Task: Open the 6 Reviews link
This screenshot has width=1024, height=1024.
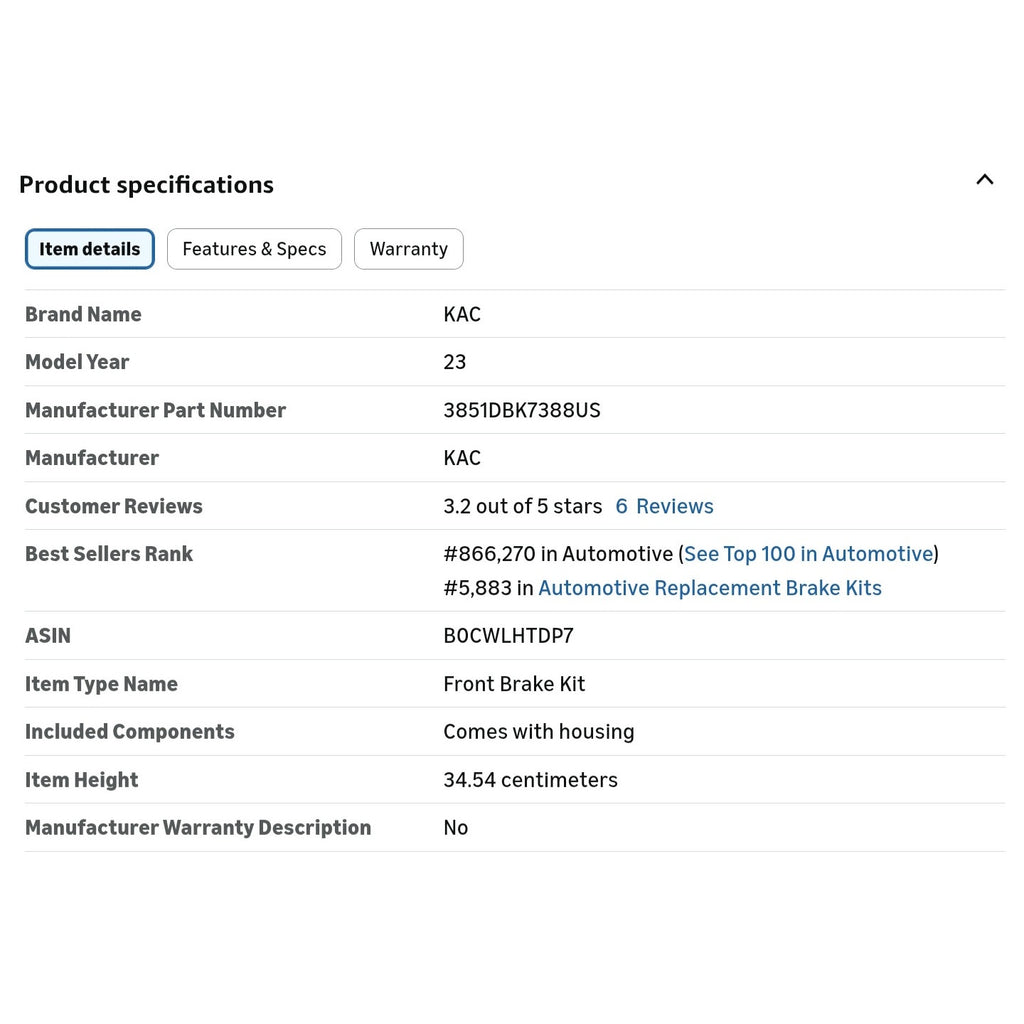Action: pyautogui.click(x=664, y=506)
